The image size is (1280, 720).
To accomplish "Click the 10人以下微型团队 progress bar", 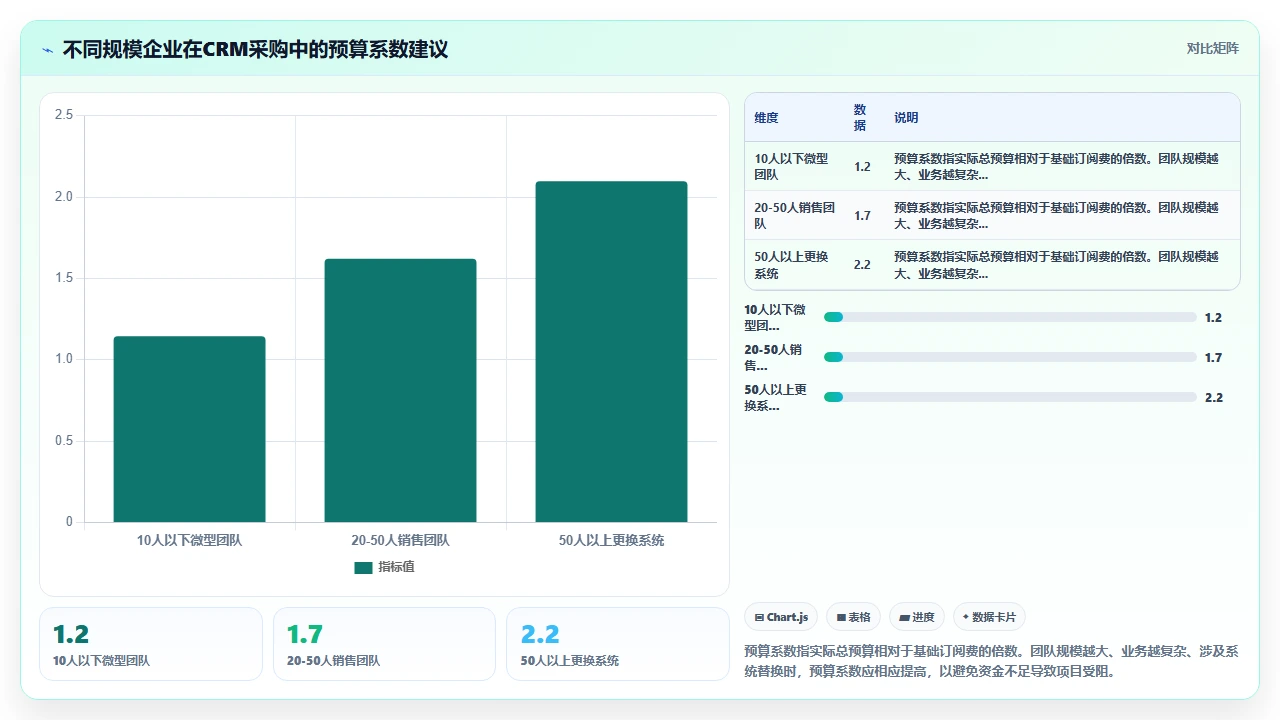I will click(x=1010, y=317).
